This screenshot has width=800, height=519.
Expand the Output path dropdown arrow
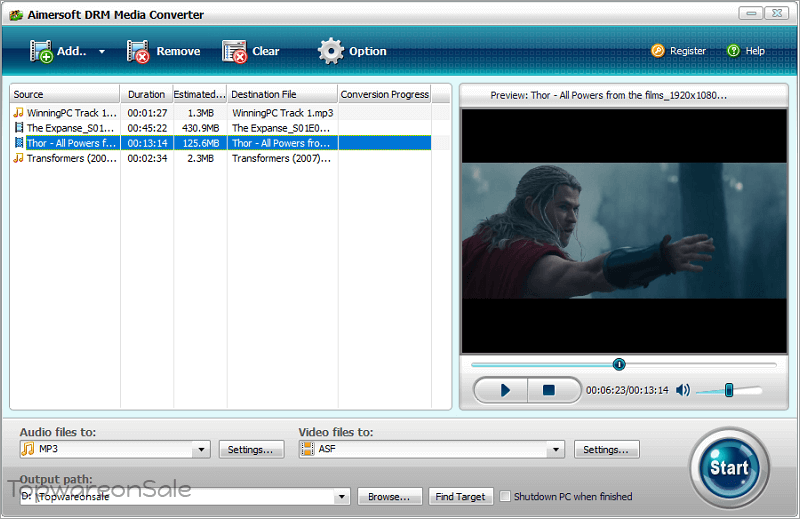(342, 497)
